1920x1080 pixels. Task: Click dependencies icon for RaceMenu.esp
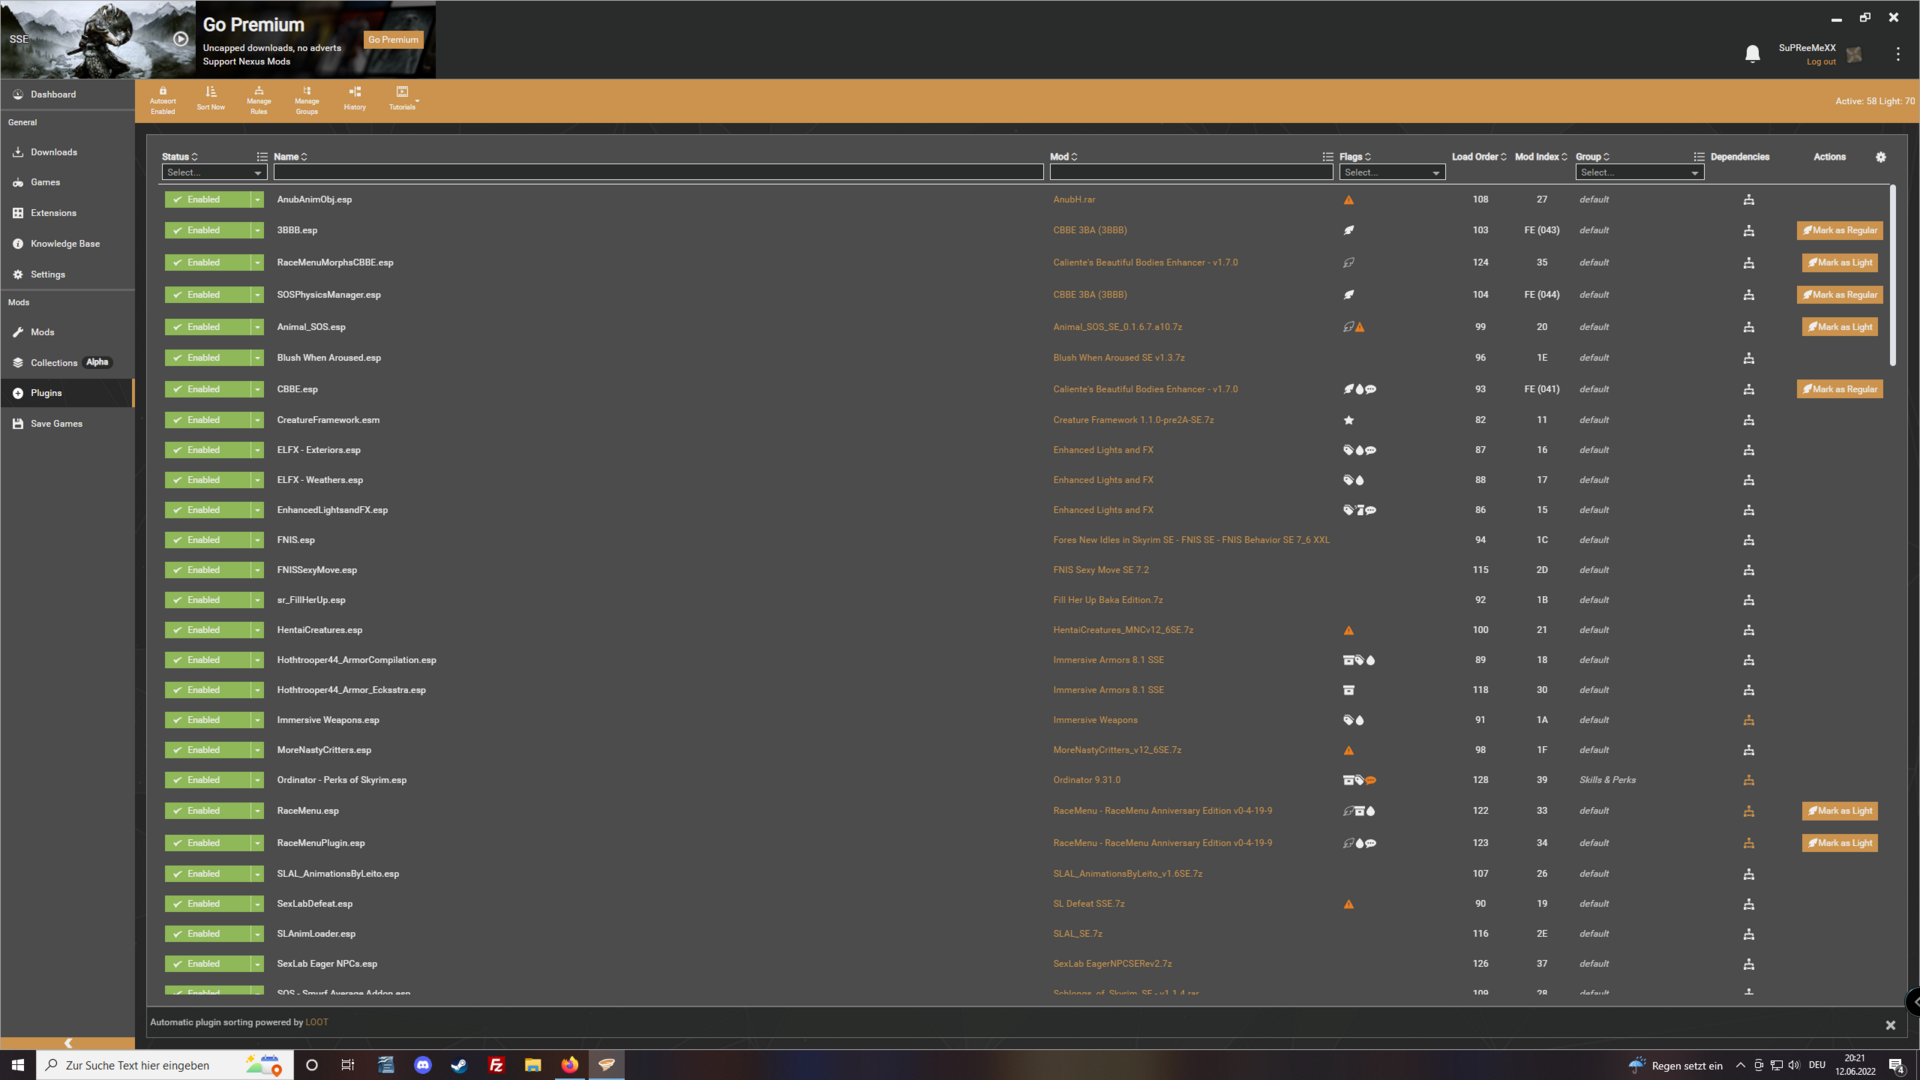1748,811
